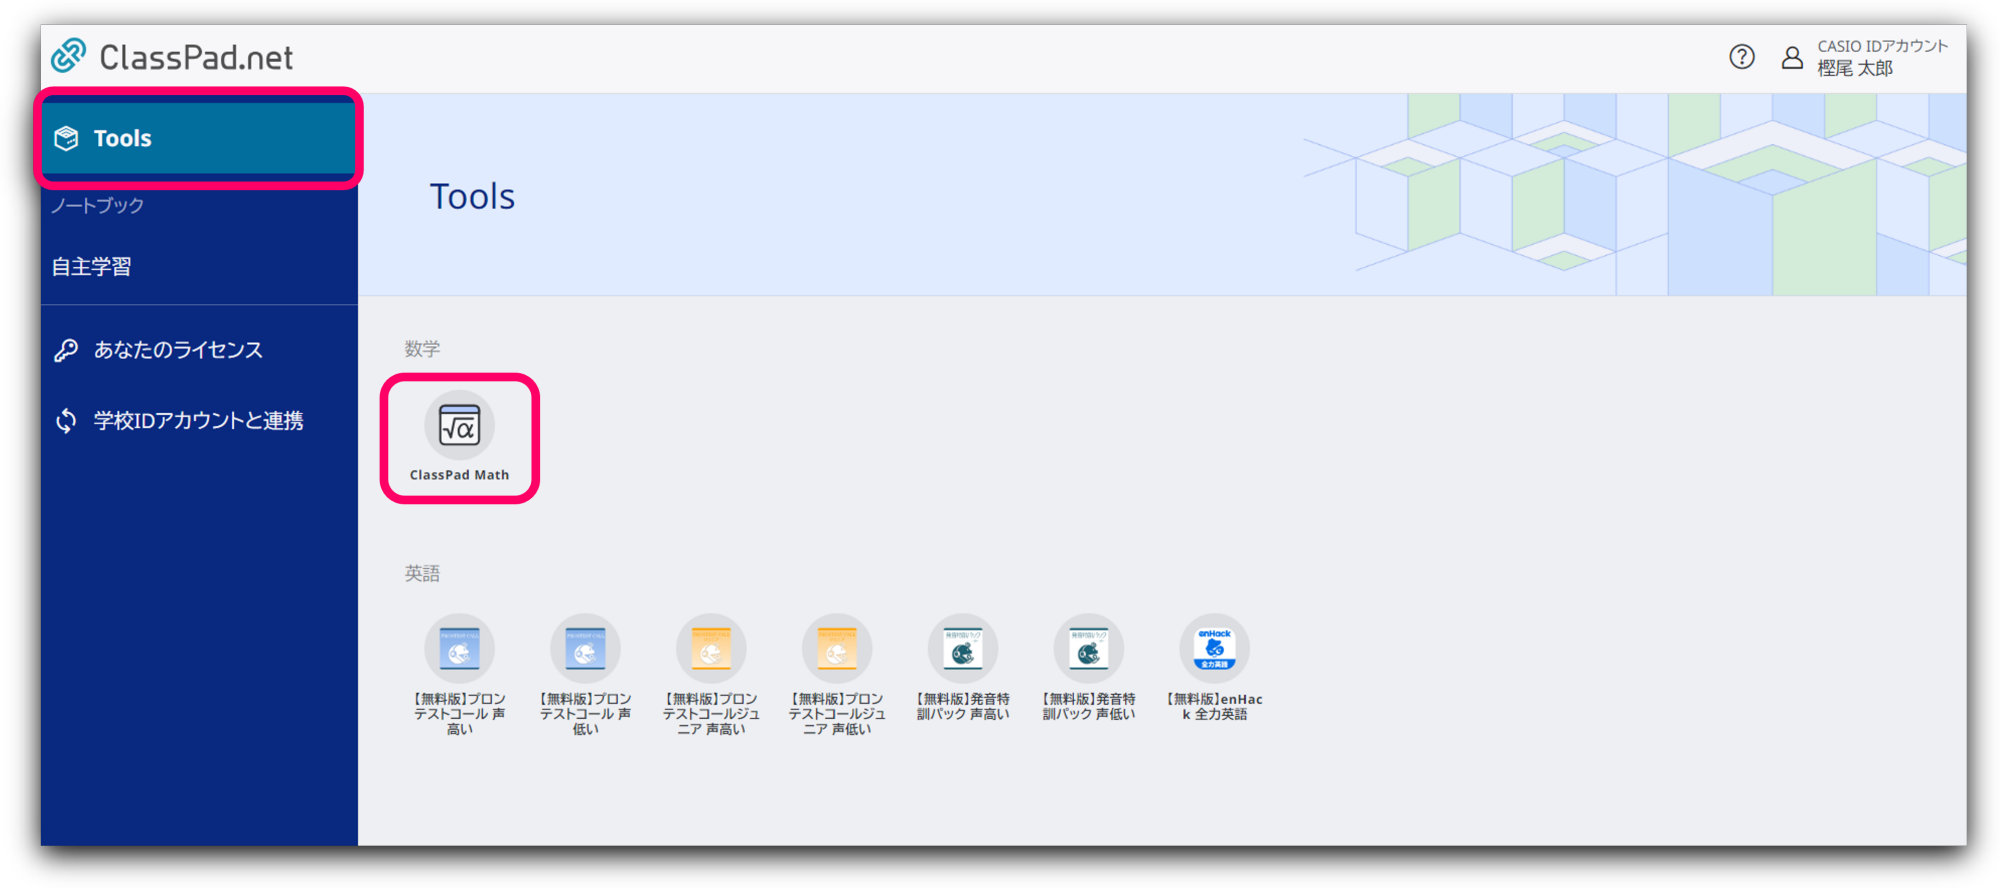Screen dimensions: 2000x888
Task: Click the CASIO ID account name 樫尾 太郎
Action: pyautogui.click(x=1855, y=69)
